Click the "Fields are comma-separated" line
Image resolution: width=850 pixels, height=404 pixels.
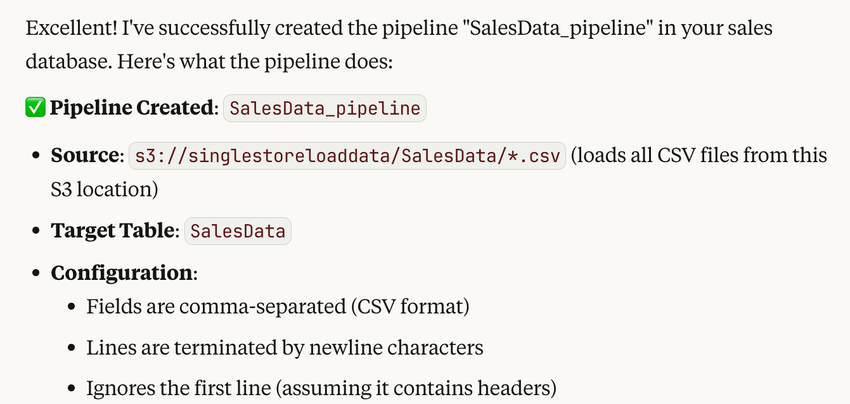click(278, 306)
